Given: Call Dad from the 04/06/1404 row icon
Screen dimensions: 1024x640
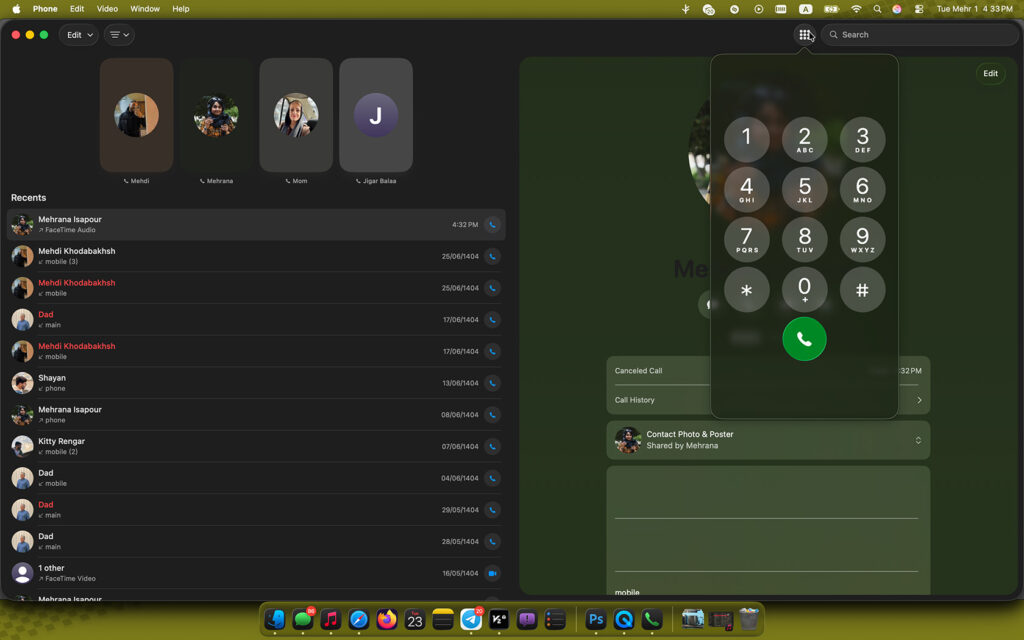Looking at the screenshot, I should coord(492,478).
